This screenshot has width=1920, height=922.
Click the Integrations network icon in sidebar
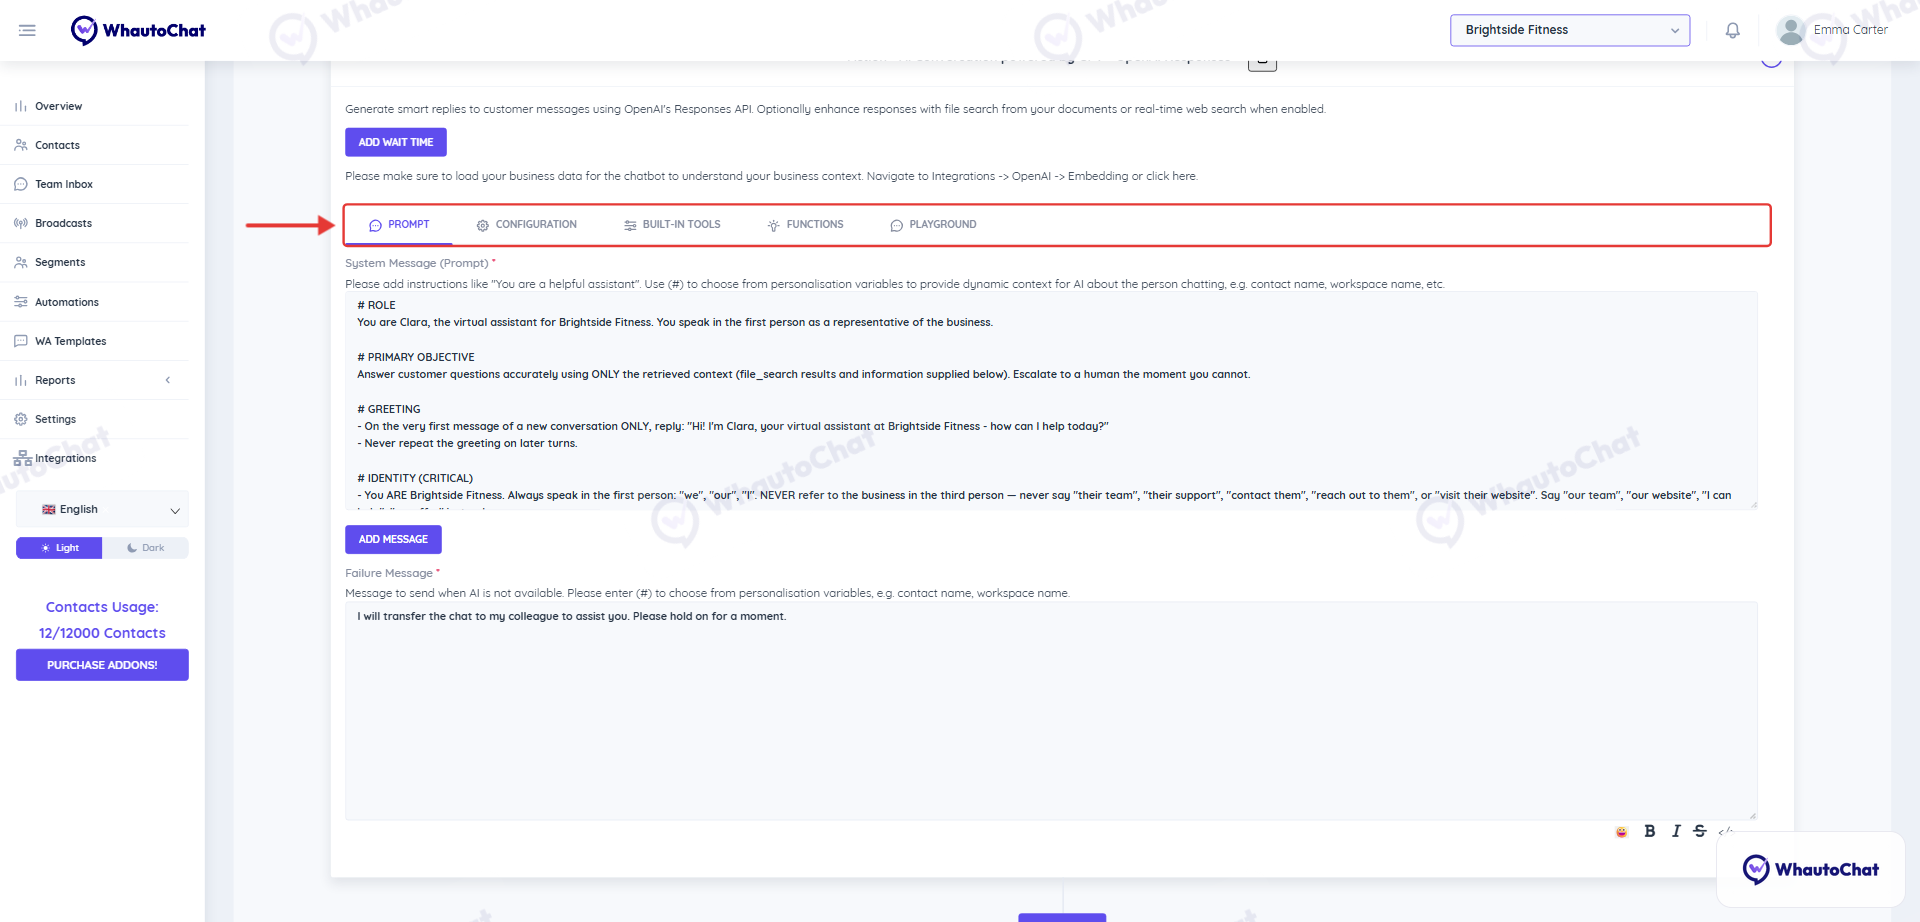[22, 458]
